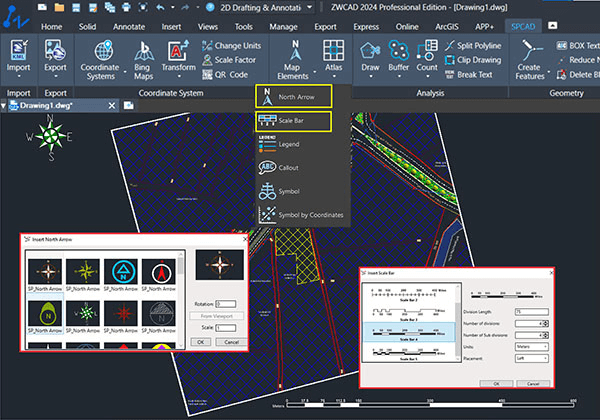This screenshot has height=420, width=600.
Task: Click the Draw polygon tool icon
Action: coord(370,50)
